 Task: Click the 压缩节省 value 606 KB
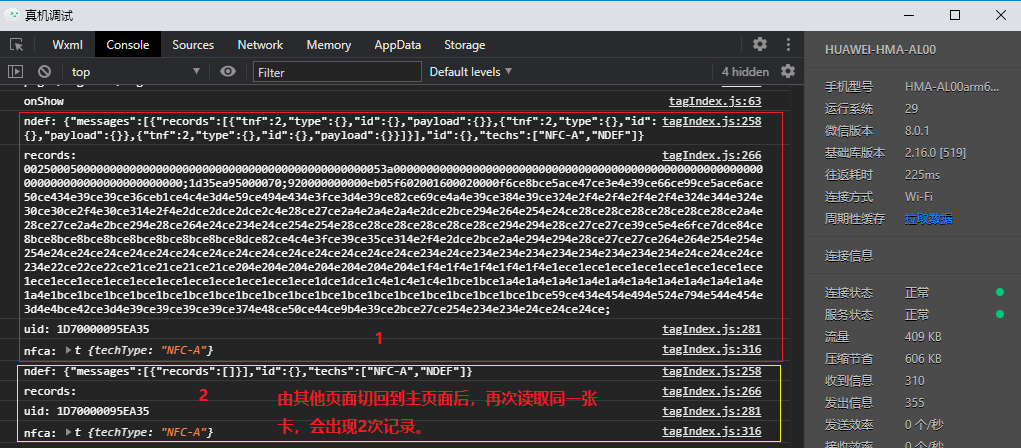click(923, 359)
